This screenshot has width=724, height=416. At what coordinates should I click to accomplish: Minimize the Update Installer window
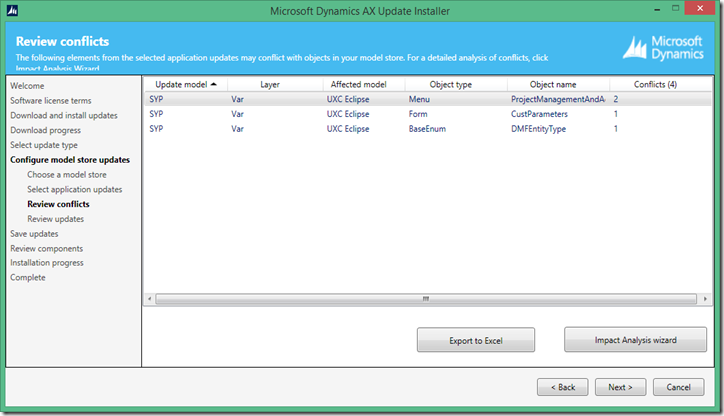tap(657, 9)
